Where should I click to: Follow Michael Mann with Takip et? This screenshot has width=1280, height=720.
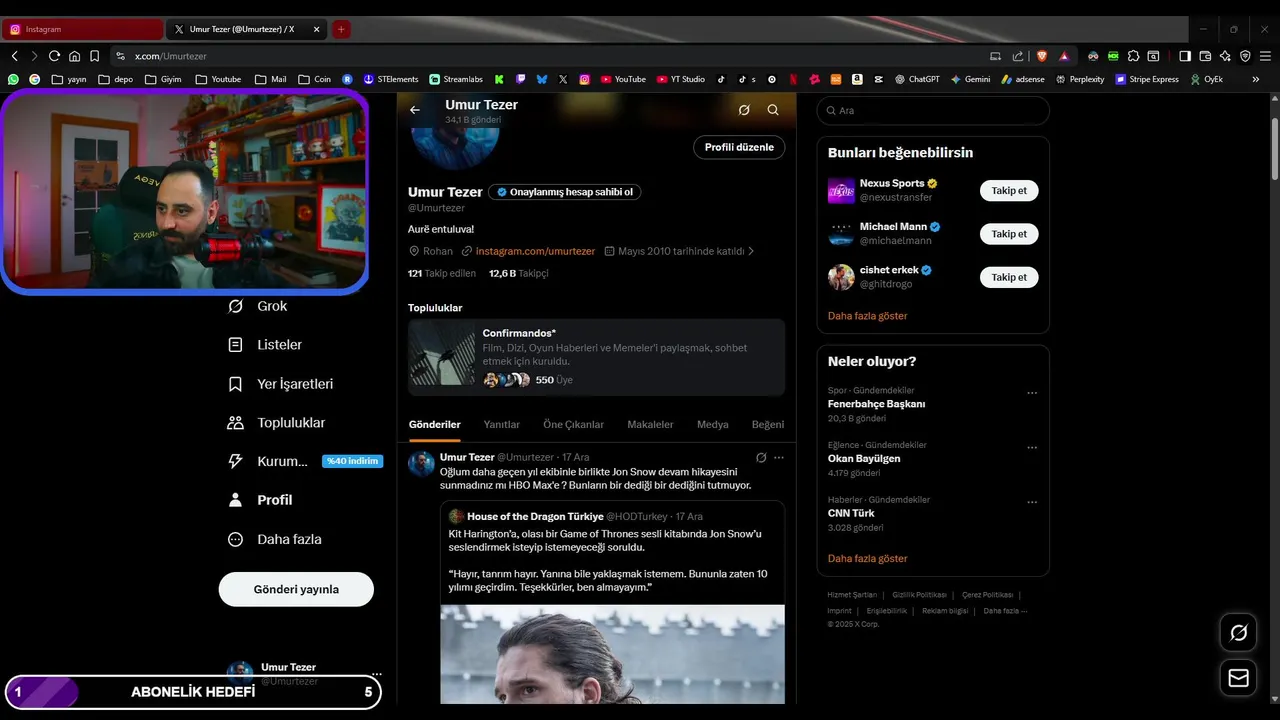1009,234
